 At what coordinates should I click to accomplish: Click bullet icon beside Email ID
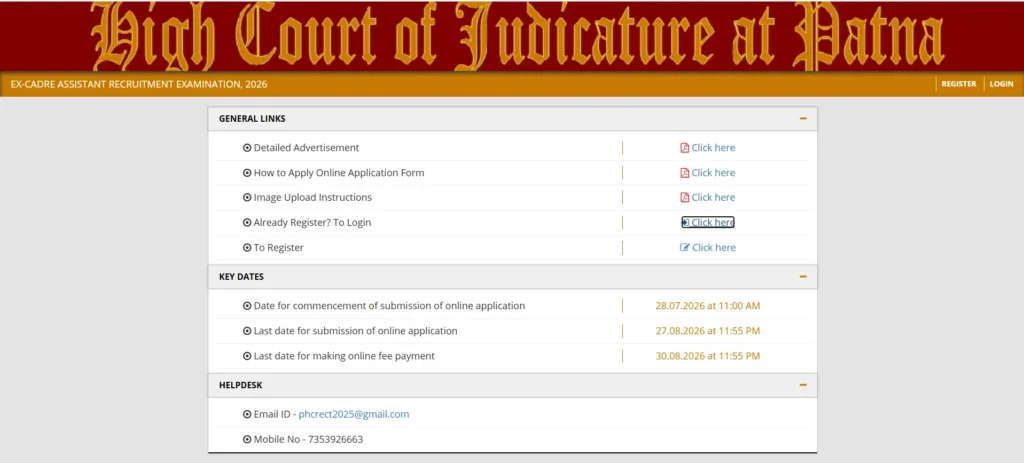coord(247,414)
